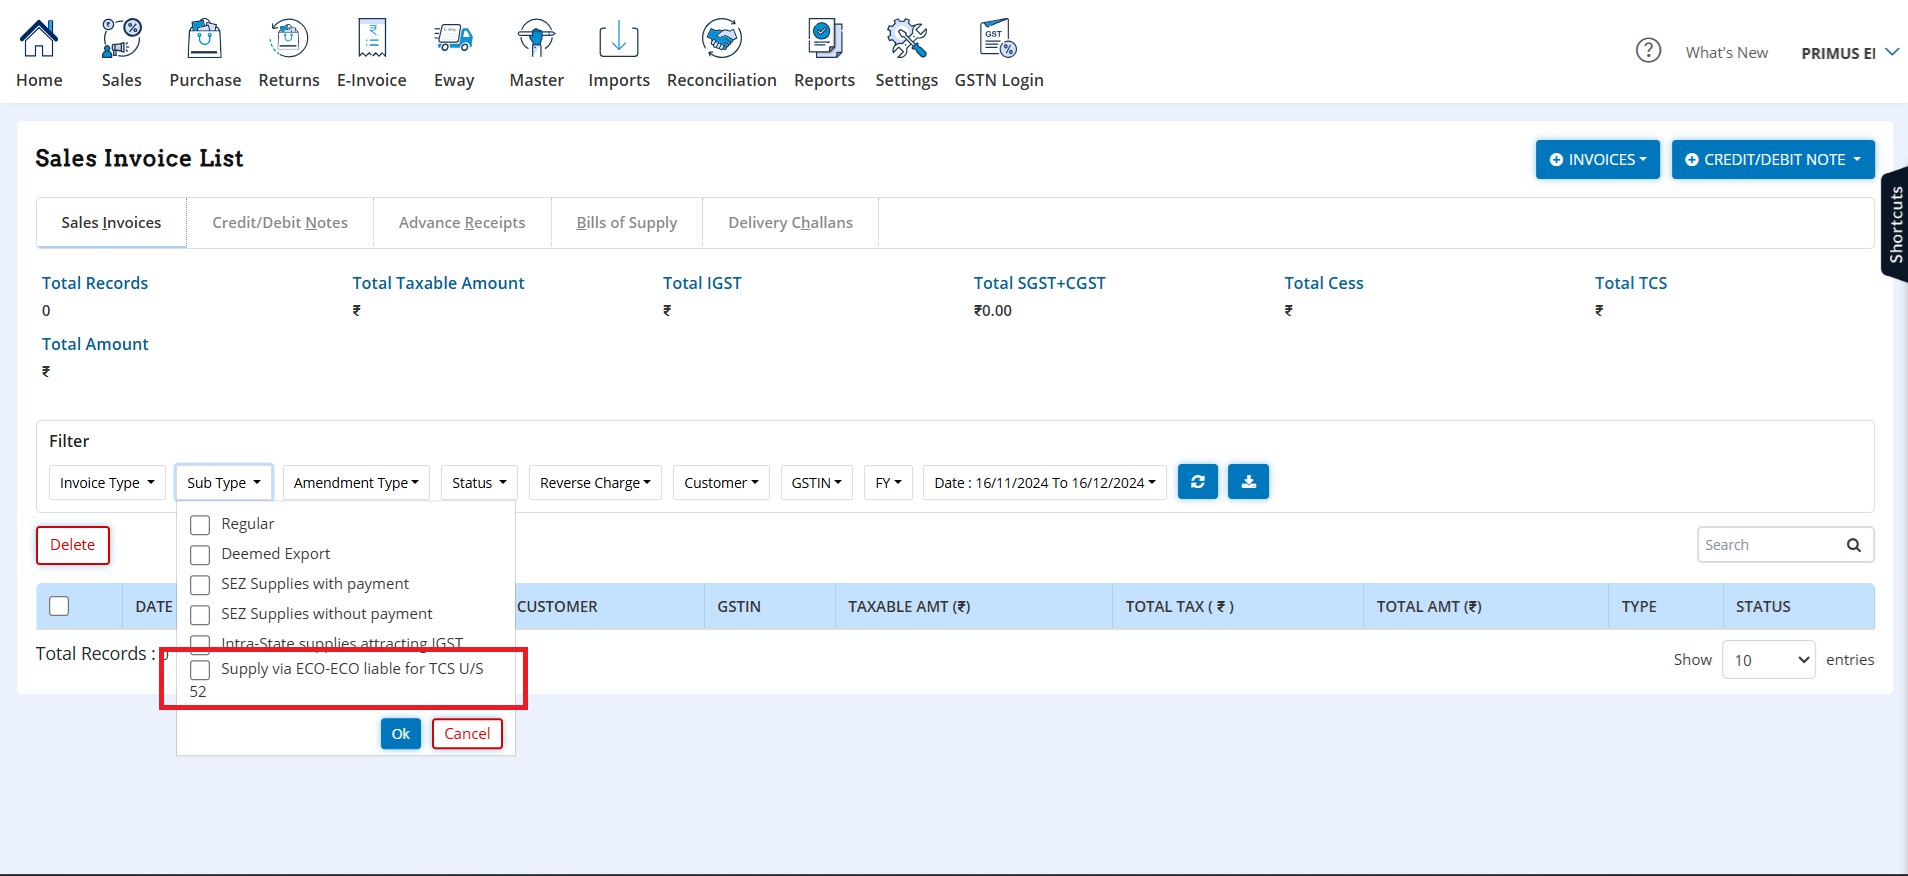The height and width of the screenshot is (876, 1908).
Task: Click the search magnifier icon
Action: pos(1853,545)
